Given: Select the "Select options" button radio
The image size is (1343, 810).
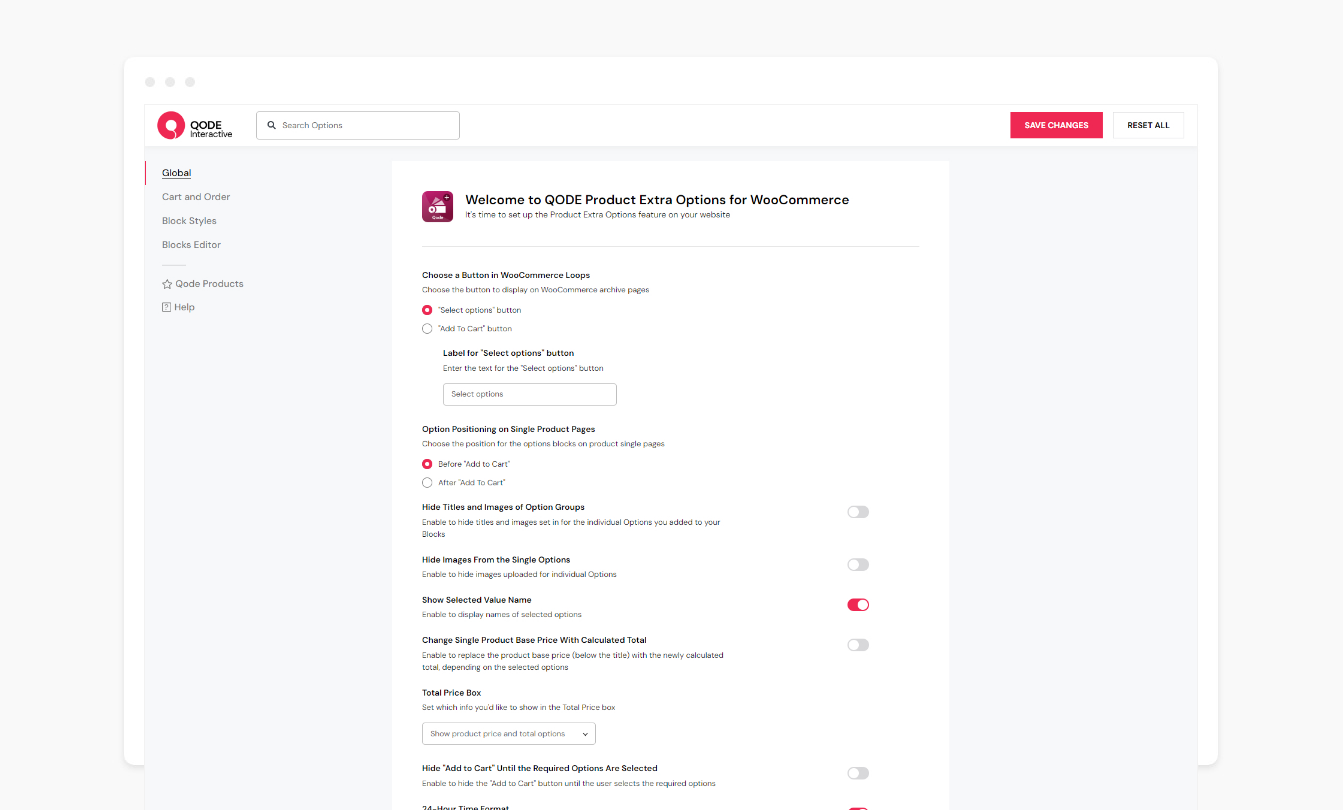Looking at the screenshot, I should pos(427,310).
